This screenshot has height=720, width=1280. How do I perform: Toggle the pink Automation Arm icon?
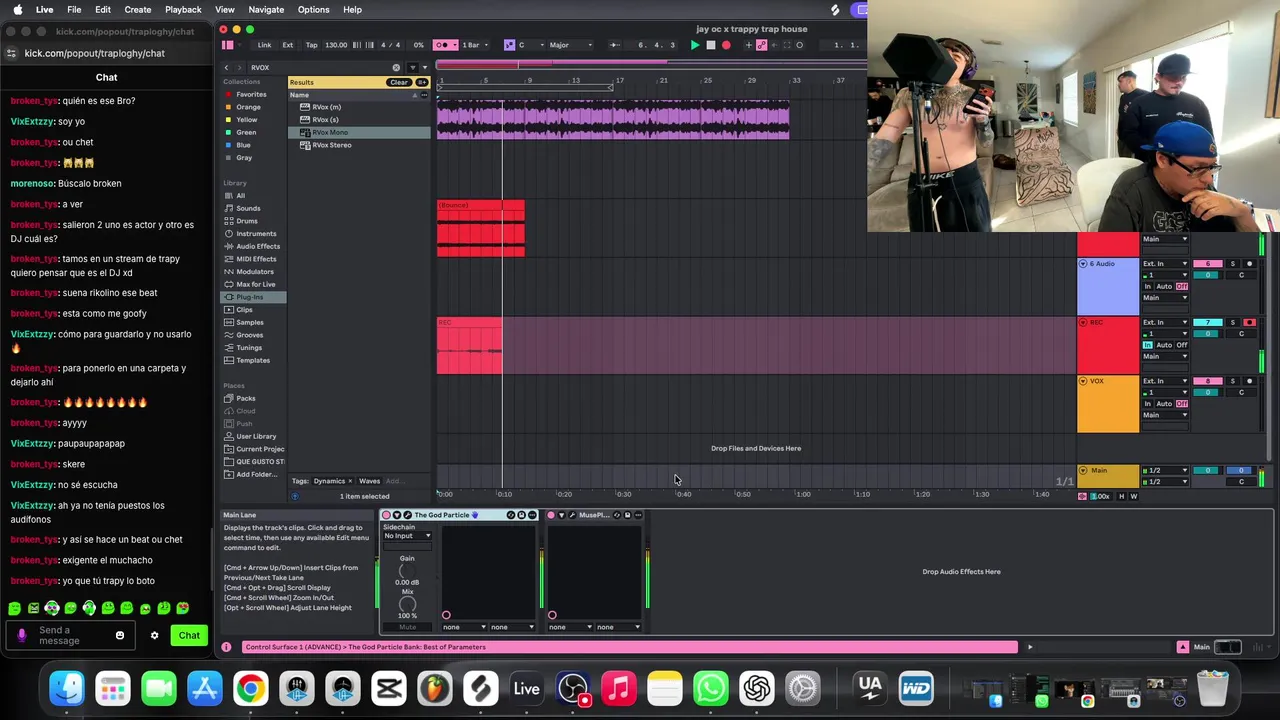click(762, 45)
